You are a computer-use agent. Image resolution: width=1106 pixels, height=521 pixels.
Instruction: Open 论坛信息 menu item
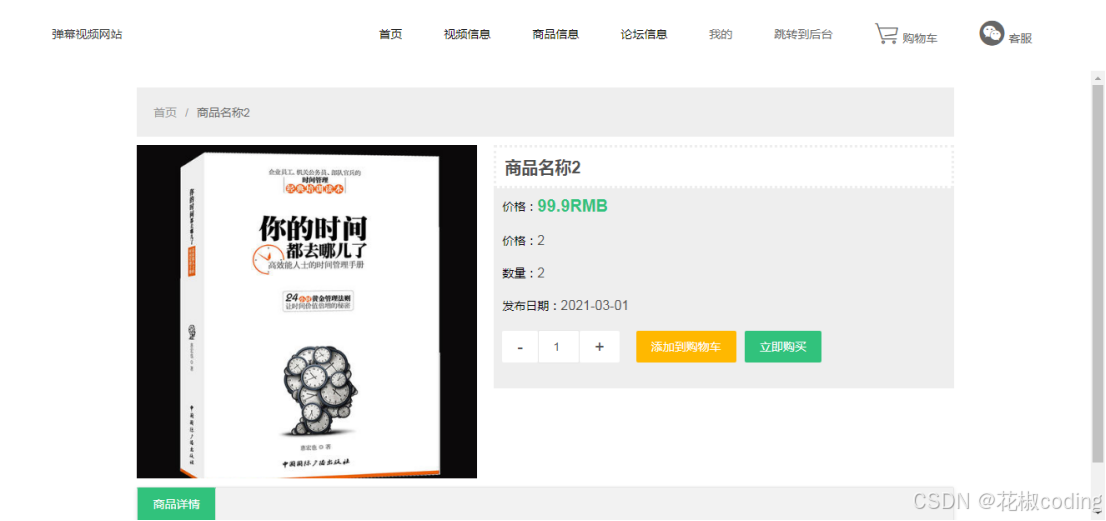[644, 34]
